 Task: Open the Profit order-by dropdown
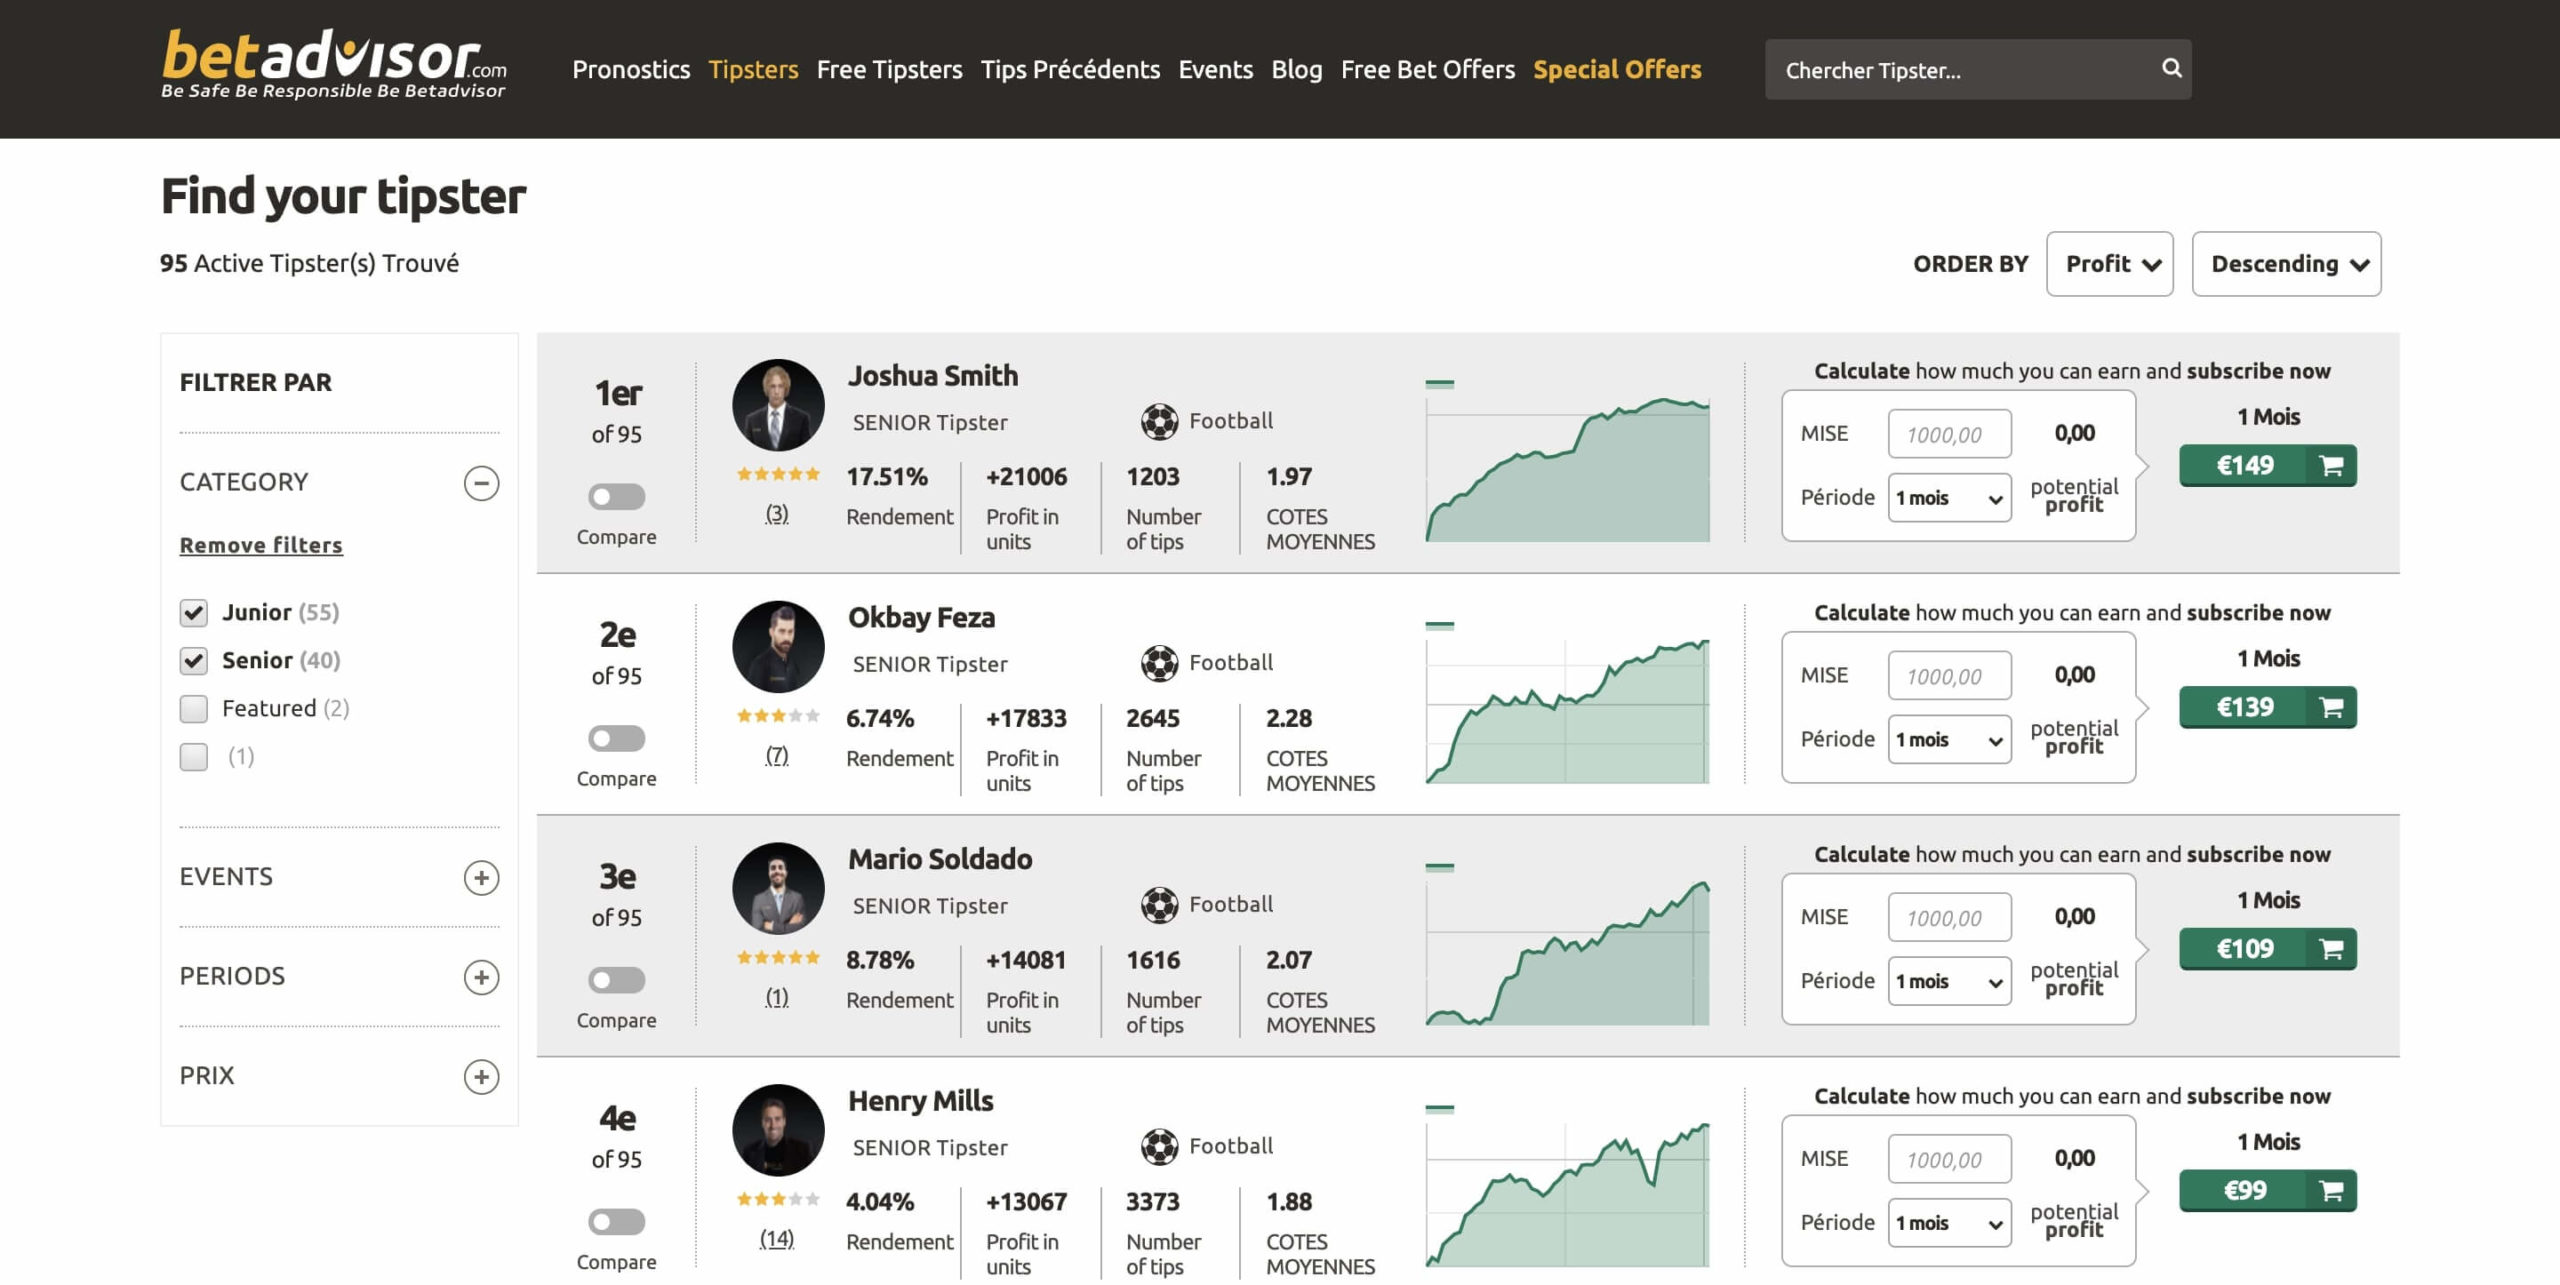[x=2110, y=264]
